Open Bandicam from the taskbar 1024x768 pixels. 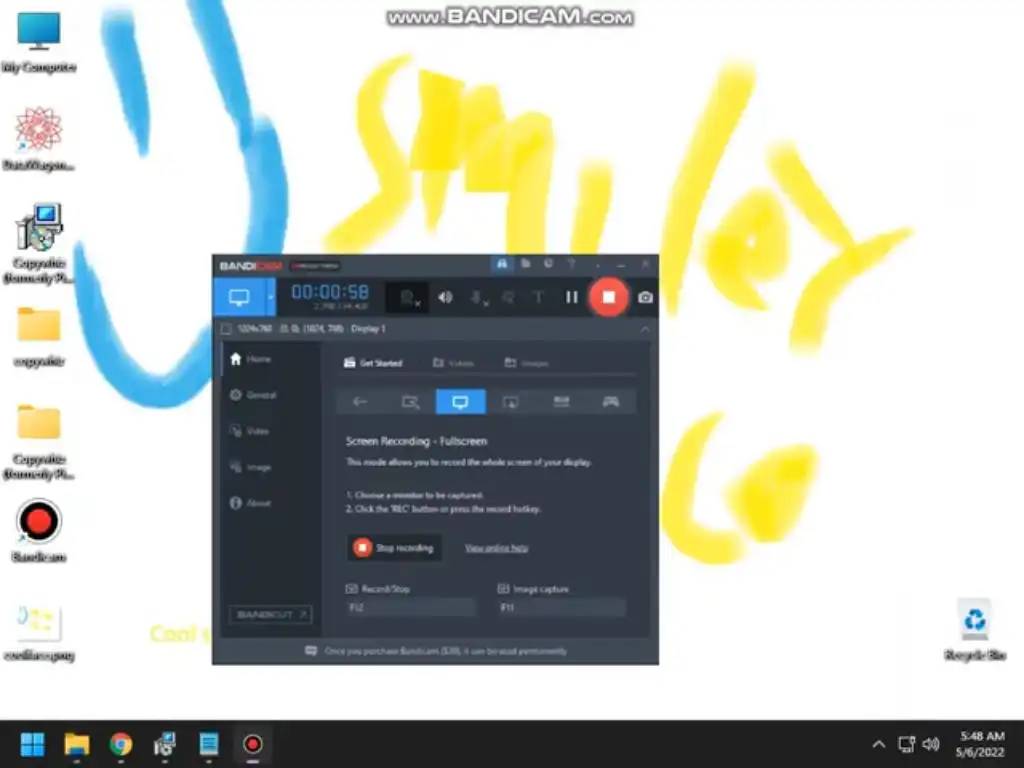coord(253,744)
